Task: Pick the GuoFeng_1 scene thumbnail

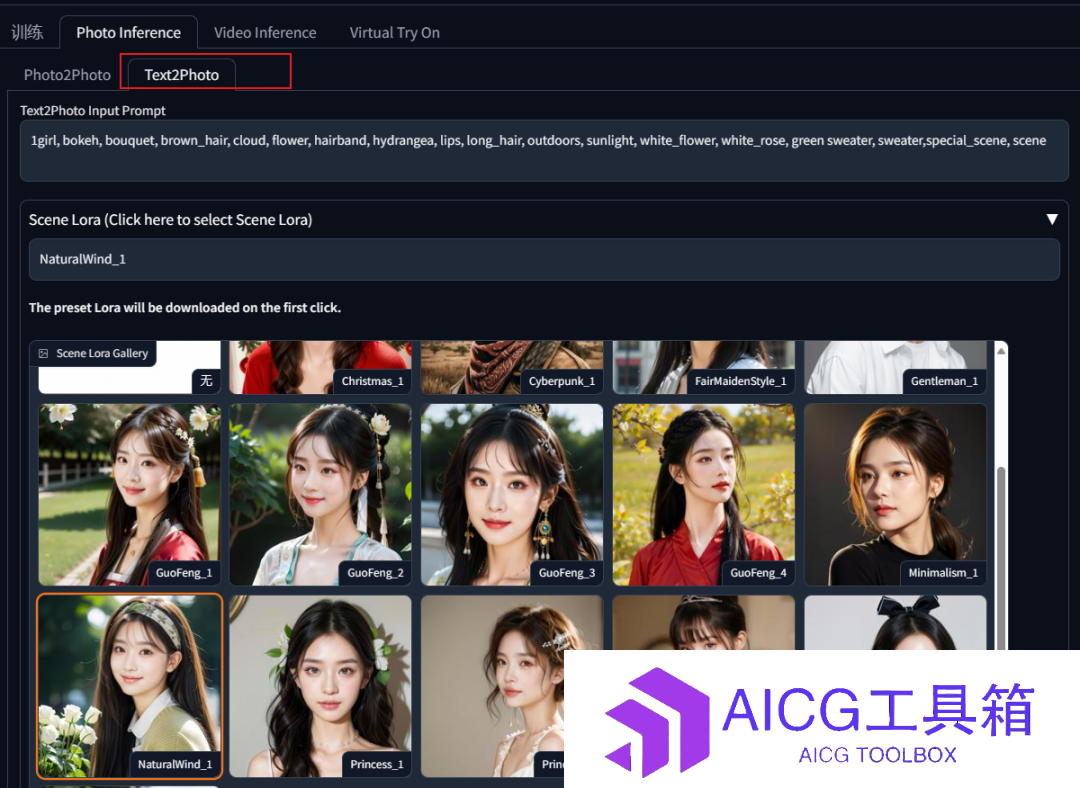Action: point(129,495)
